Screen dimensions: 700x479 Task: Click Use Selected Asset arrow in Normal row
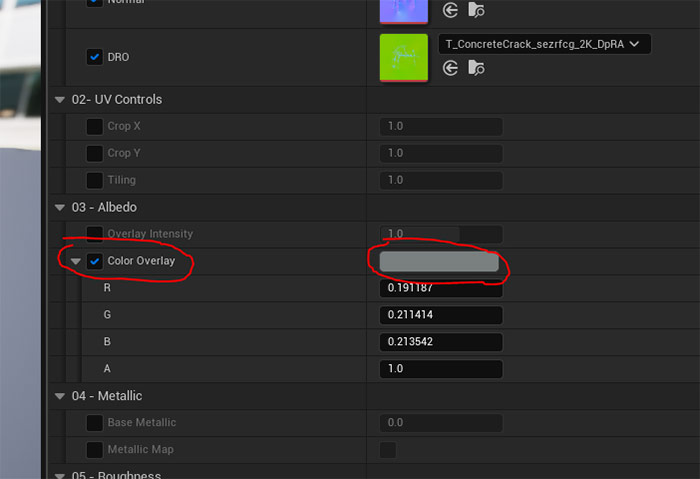pos(450,11)
